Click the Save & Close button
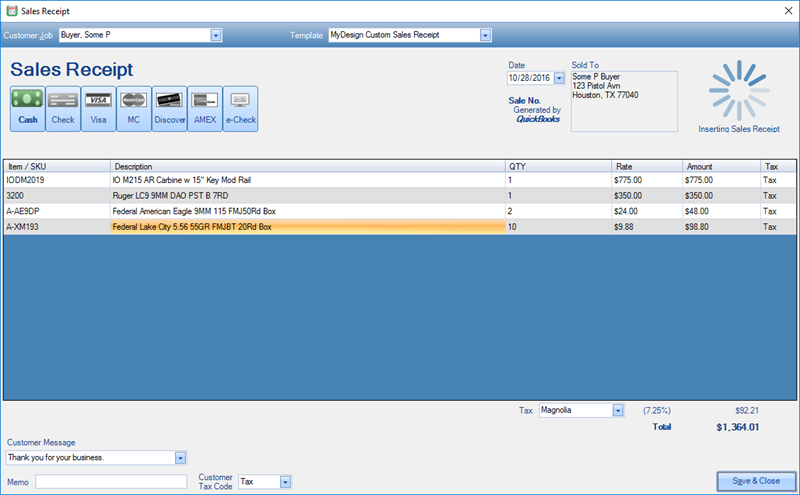Viewport: 800px width, 495px height. [x=756, y=481]
